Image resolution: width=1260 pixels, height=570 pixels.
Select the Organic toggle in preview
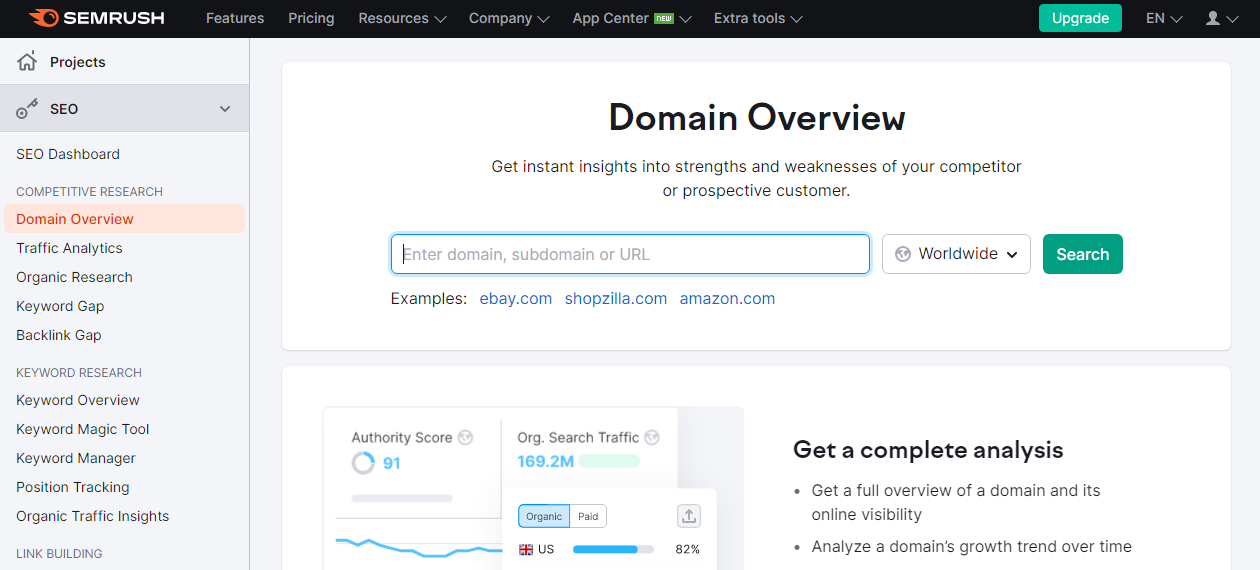[544, 516]
